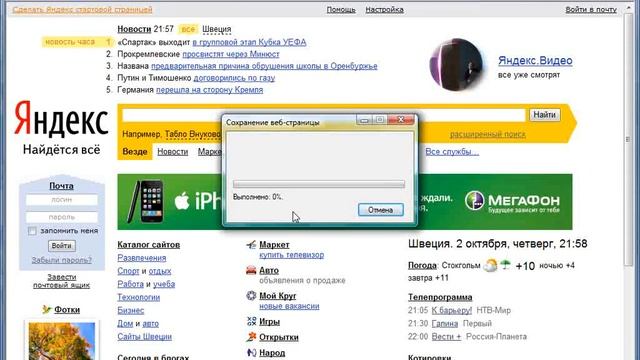This screenshot has height=360, width=640.
Task: Click the Открытки icon
Action: [x=251, y=337]
